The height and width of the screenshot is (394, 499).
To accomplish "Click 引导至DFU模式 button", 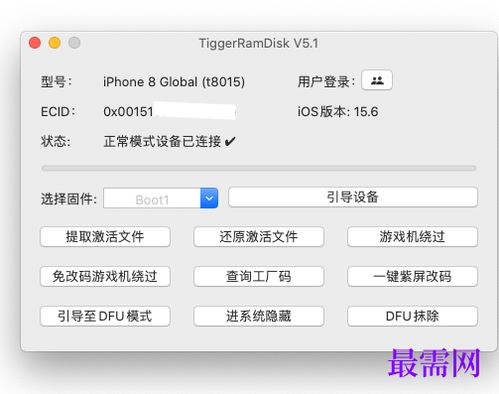I will coord(105,316).
